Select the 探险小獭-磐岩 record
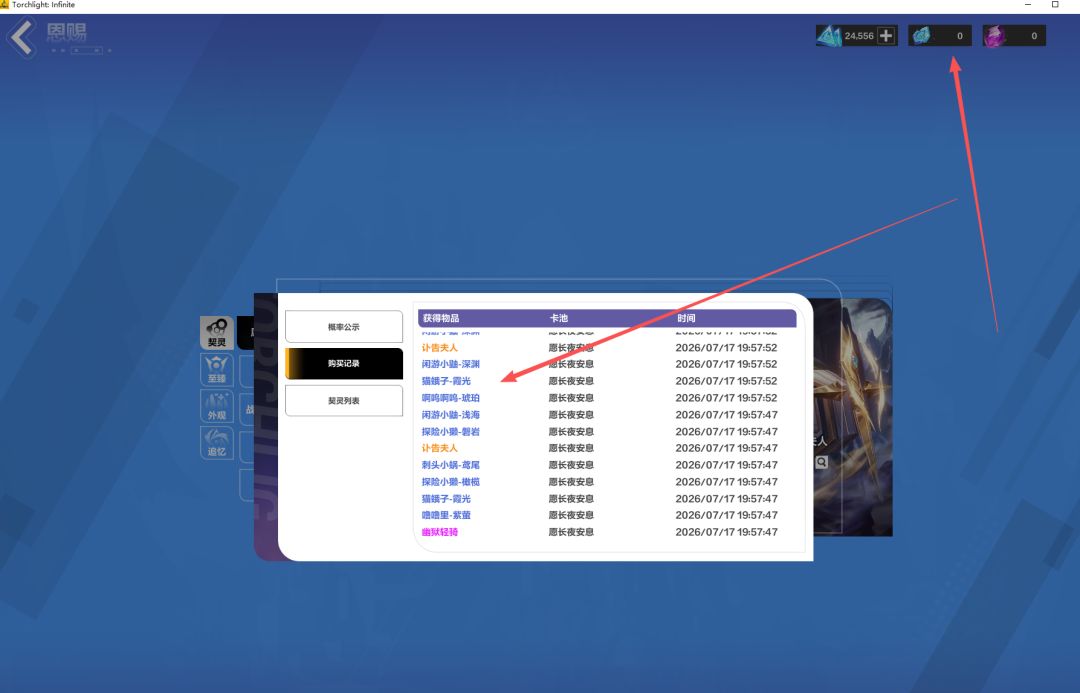Viewport: 1080px width, 693px height. [450, 432]
